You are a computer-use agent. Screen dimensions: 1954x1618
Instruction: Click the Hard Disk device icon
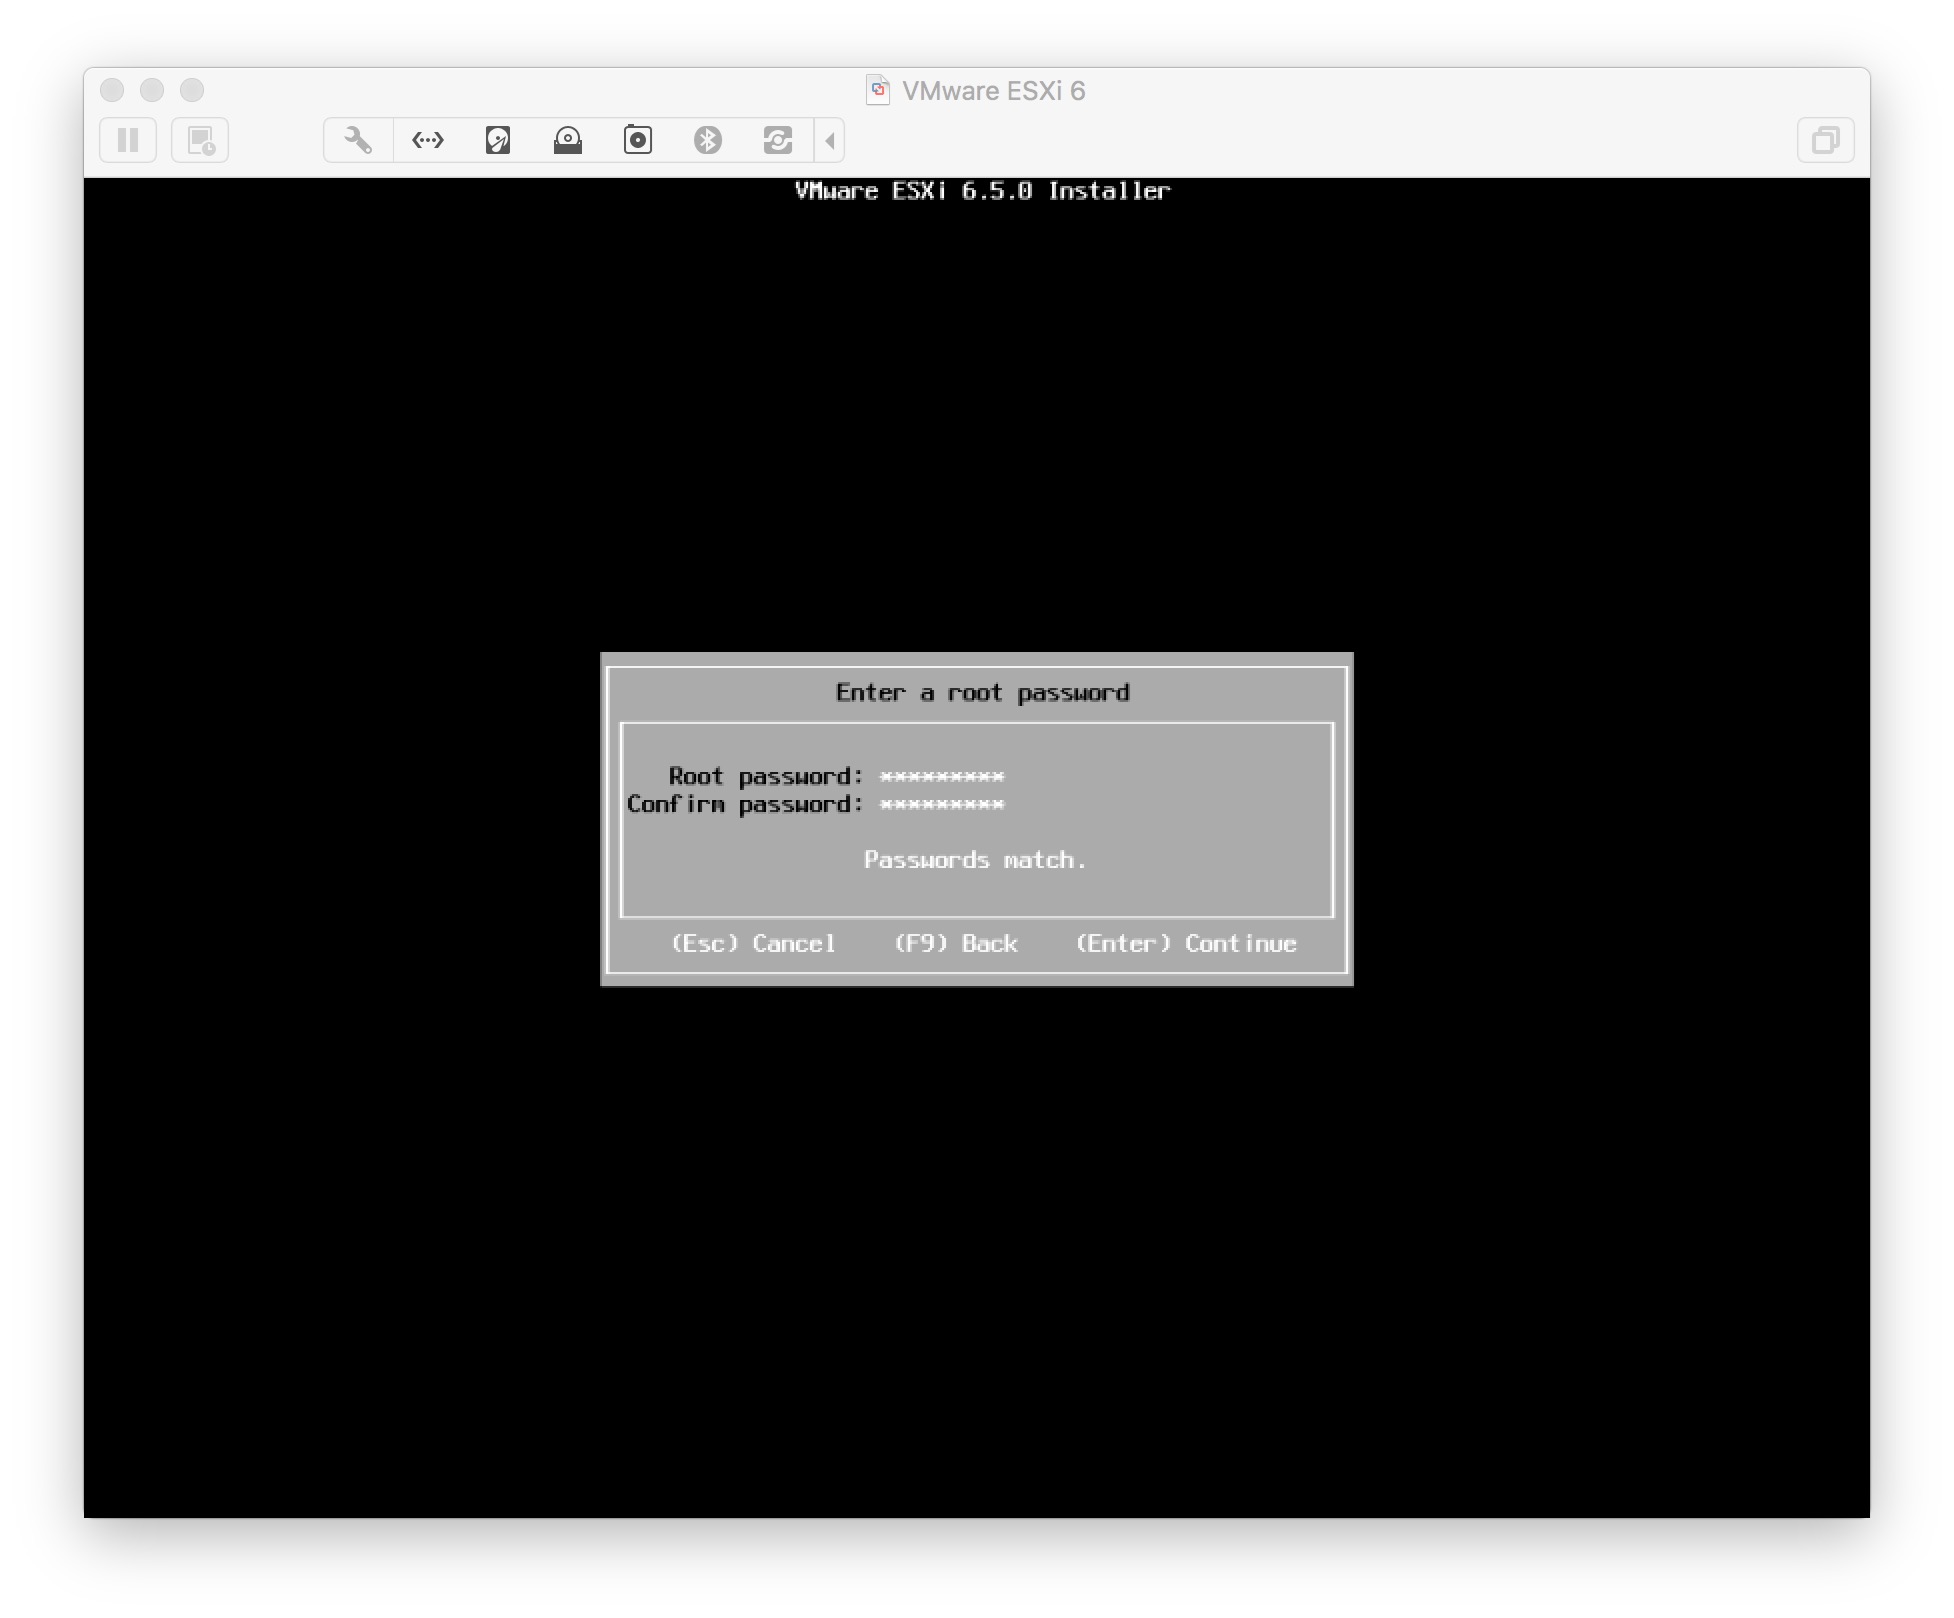(x=498, y=140)
